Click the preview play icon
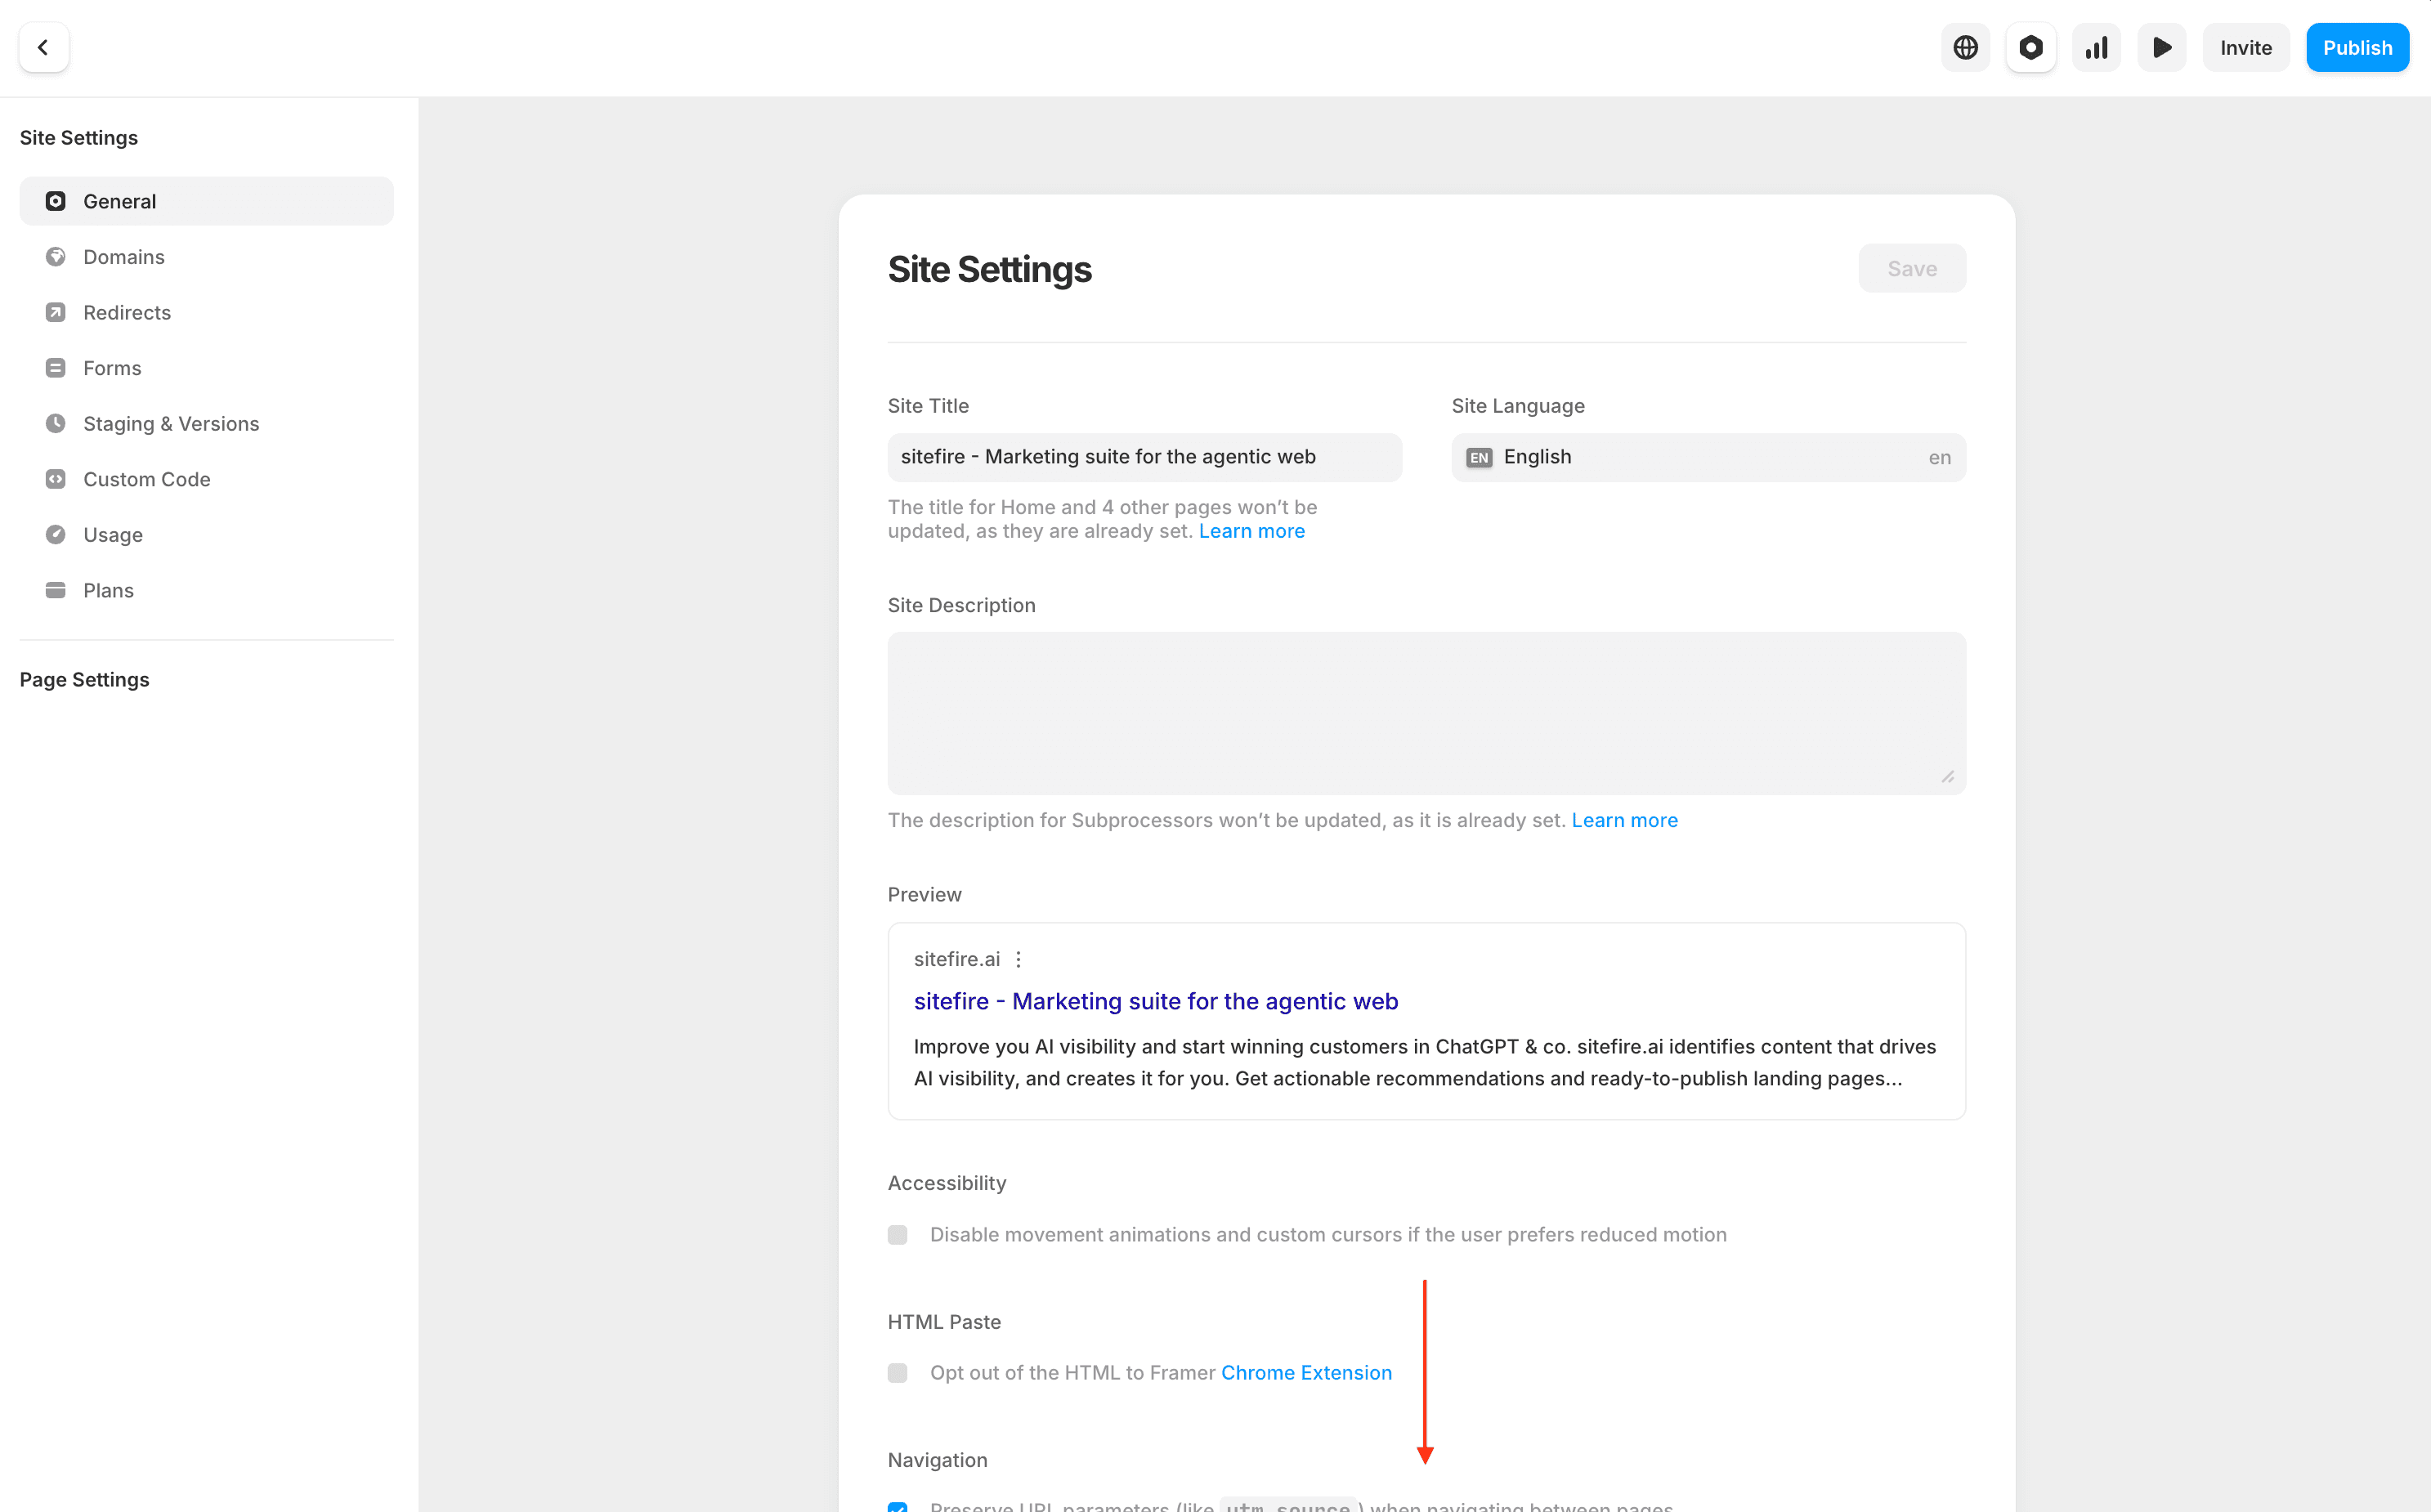 tap(2161, 47)
